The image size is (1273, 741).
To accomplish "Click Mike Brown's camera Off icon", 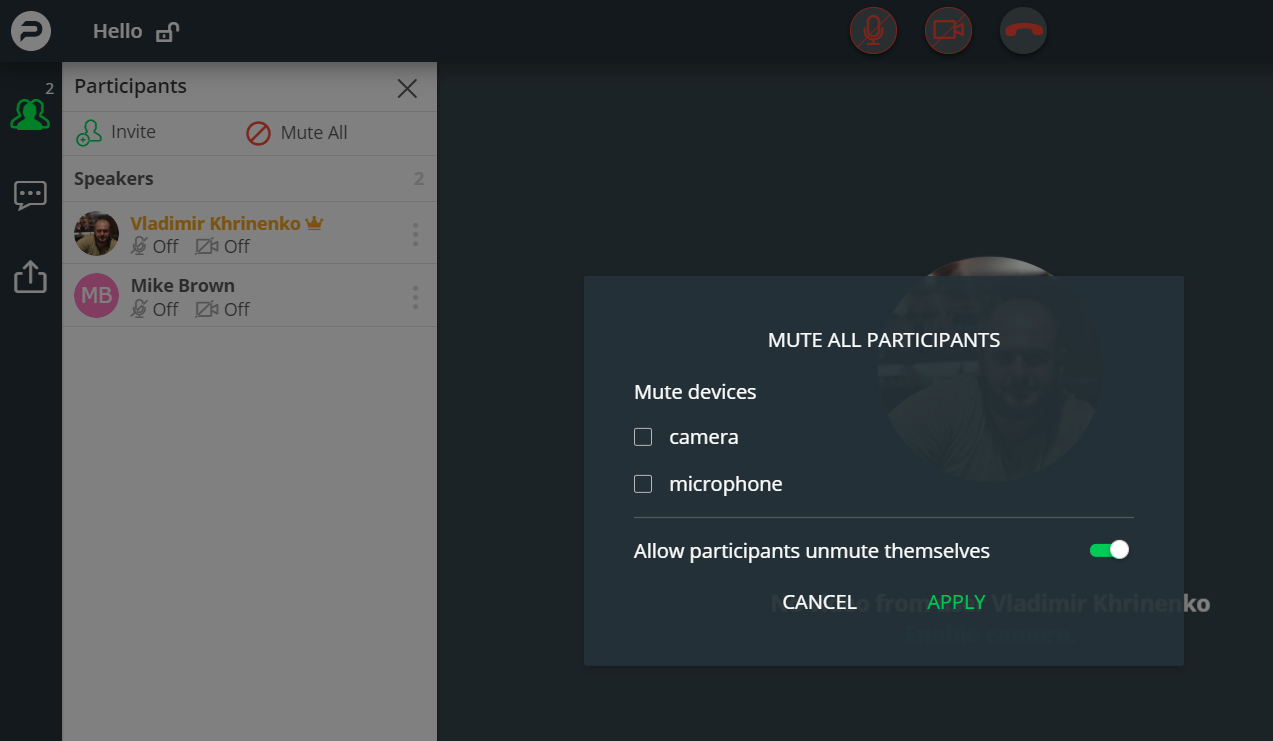I will click(207, 309).
